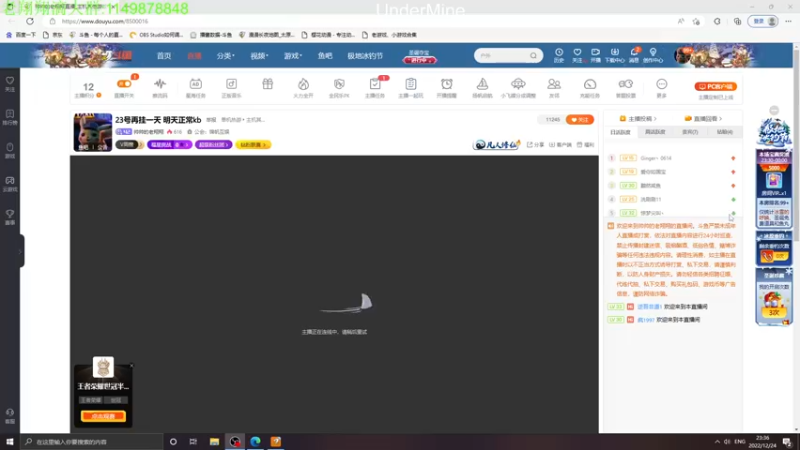Open the sound wave icon tool
Image resolution: width=800 pixels, height=450 pixels.
pyautogui.click(x=160, y=84)
